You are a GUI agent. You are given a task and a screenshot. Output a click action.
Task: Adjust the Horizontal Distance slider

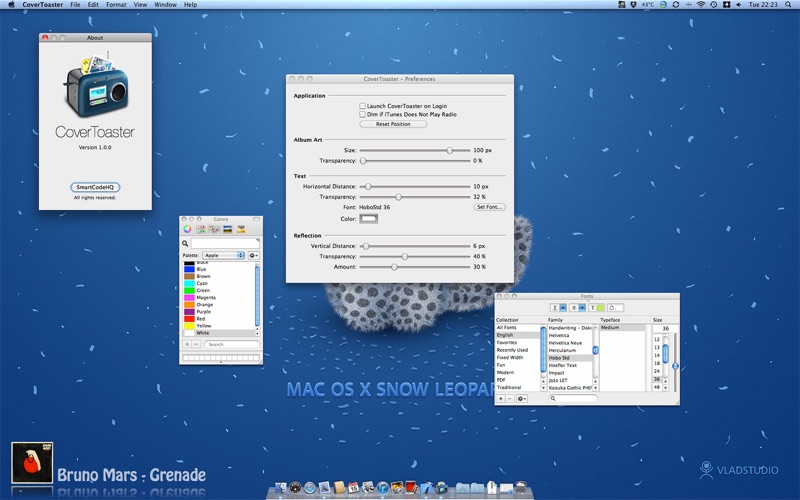415,187
